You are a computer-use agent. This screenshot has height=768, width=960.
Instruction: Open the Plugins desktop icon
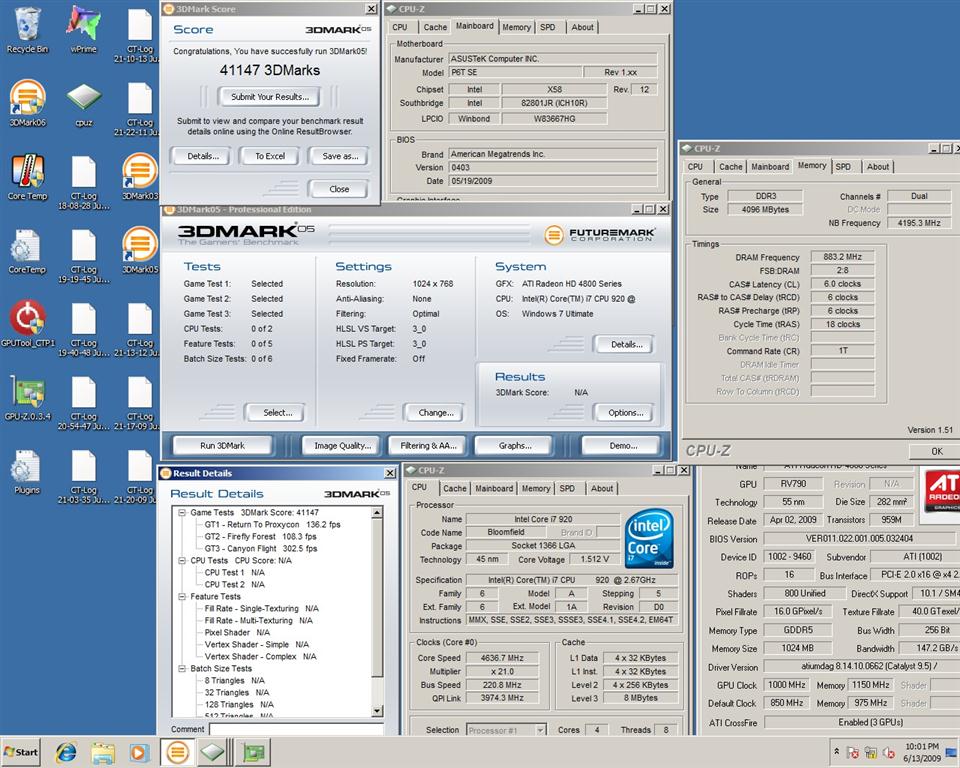click(27, 472)
